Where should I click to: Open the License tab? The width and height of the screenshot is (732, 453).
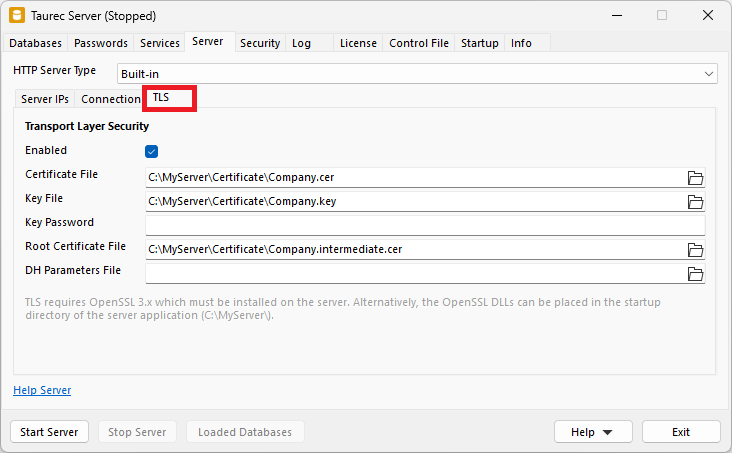(x=358, y=43)
